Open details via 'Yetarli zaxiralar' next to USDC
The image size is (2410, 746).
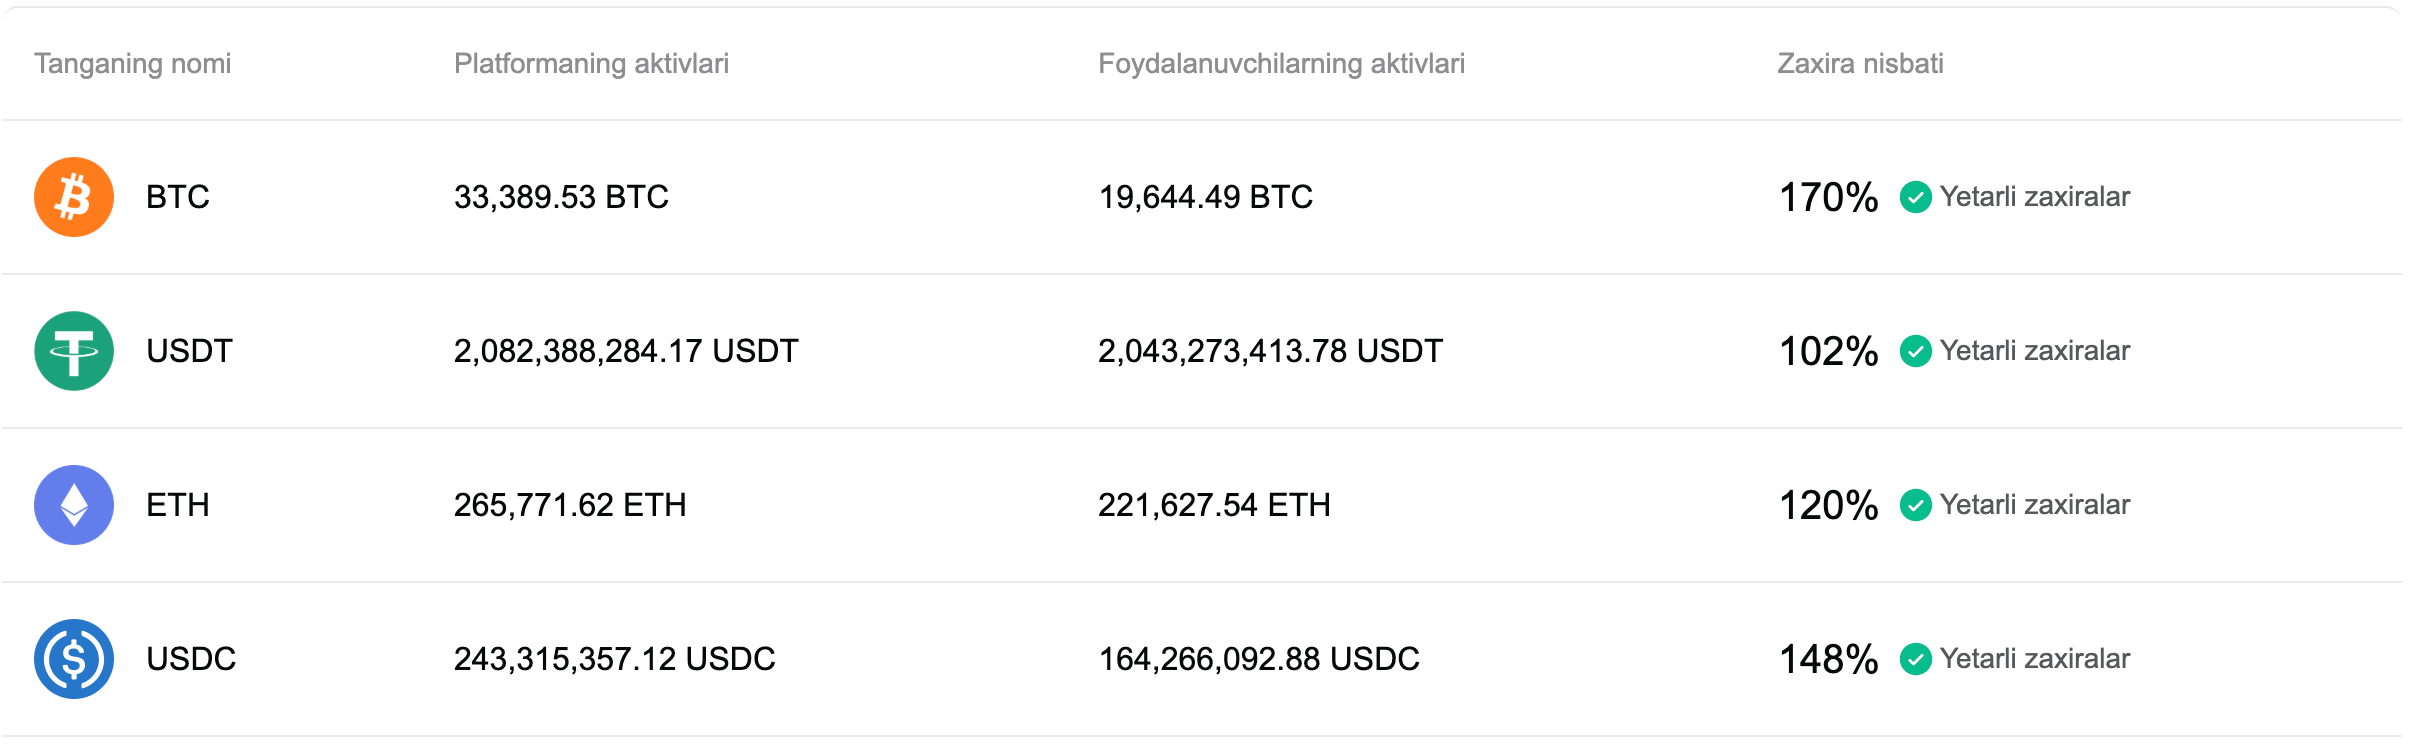click(x=2034, y=659)
